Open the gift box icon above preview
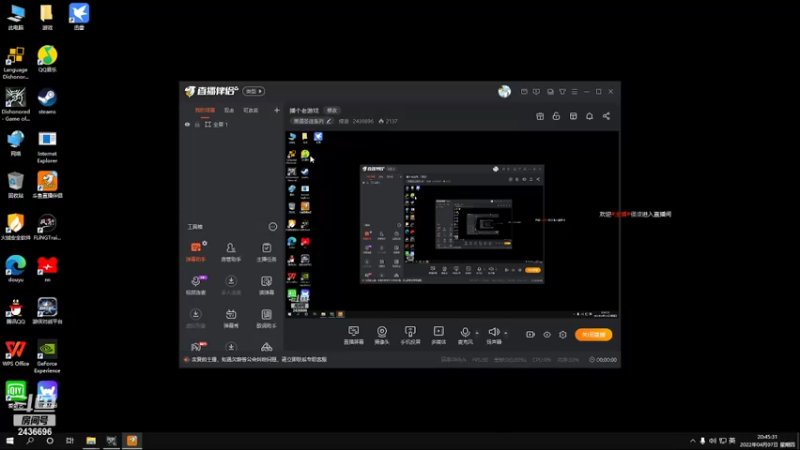 [540, 116]
